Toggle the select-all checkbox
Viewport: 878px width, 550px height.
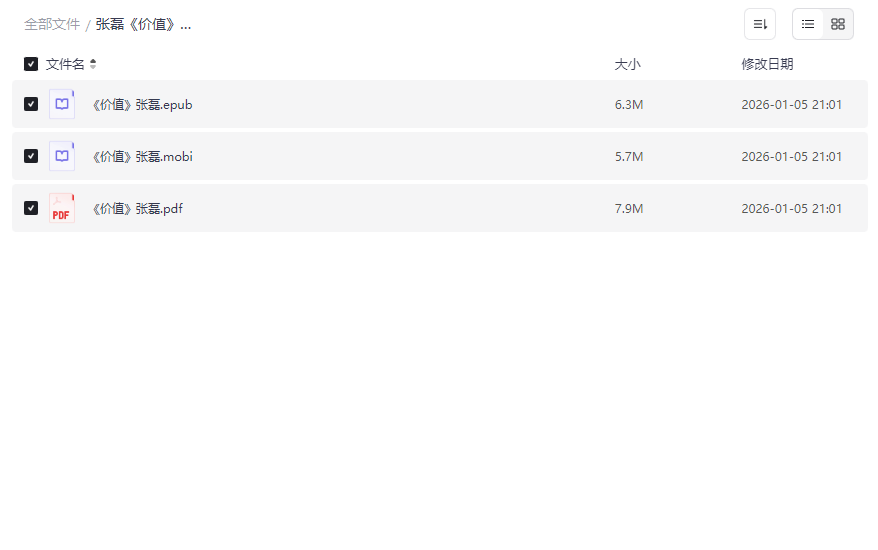[x=31, y=64]
